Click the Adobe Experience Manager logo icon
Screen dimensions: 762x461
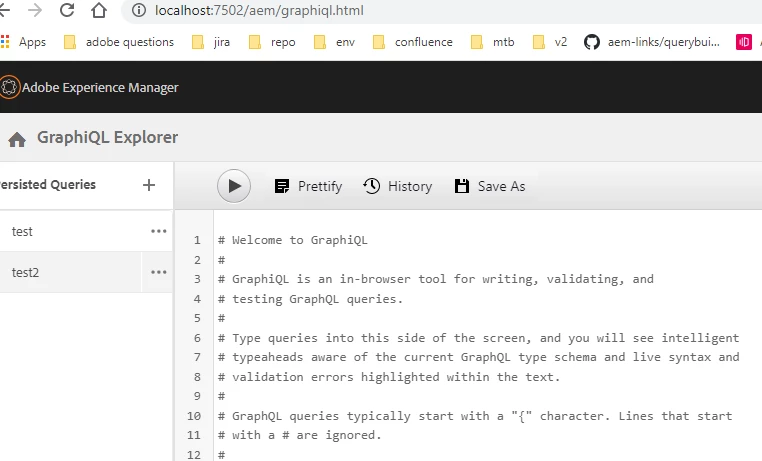(x=9, y=87)
